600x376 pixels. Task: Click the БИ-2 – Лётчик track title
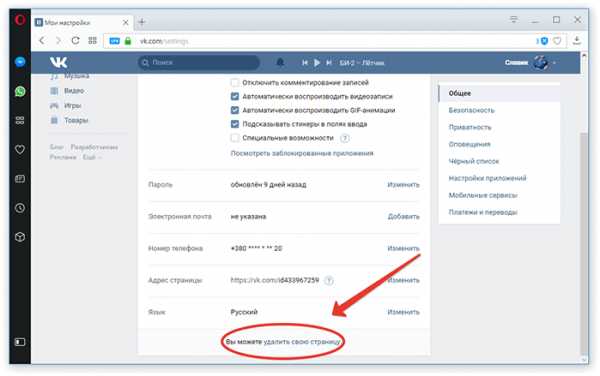click(362, 63)
